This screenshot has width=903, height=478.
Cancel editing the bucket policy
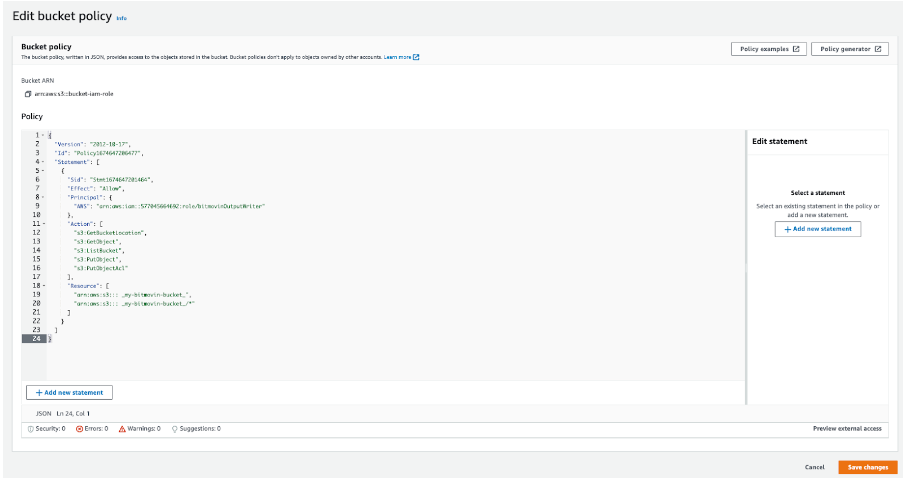tap(814, 467)
